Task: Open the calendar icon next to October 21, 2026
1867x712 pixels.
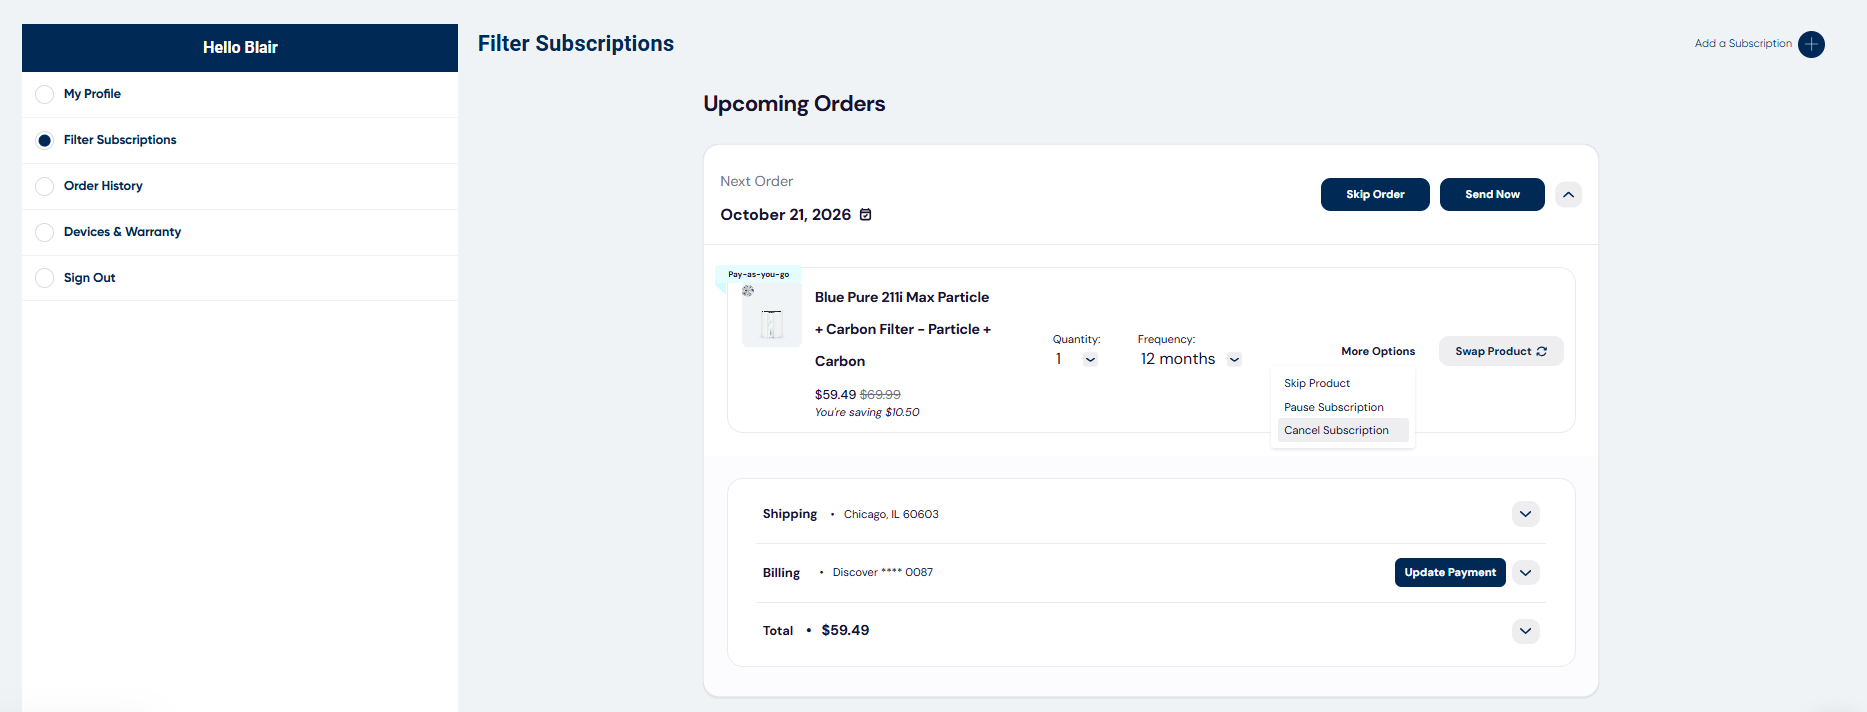Action: pyautogui.click(x=866, y=215)
